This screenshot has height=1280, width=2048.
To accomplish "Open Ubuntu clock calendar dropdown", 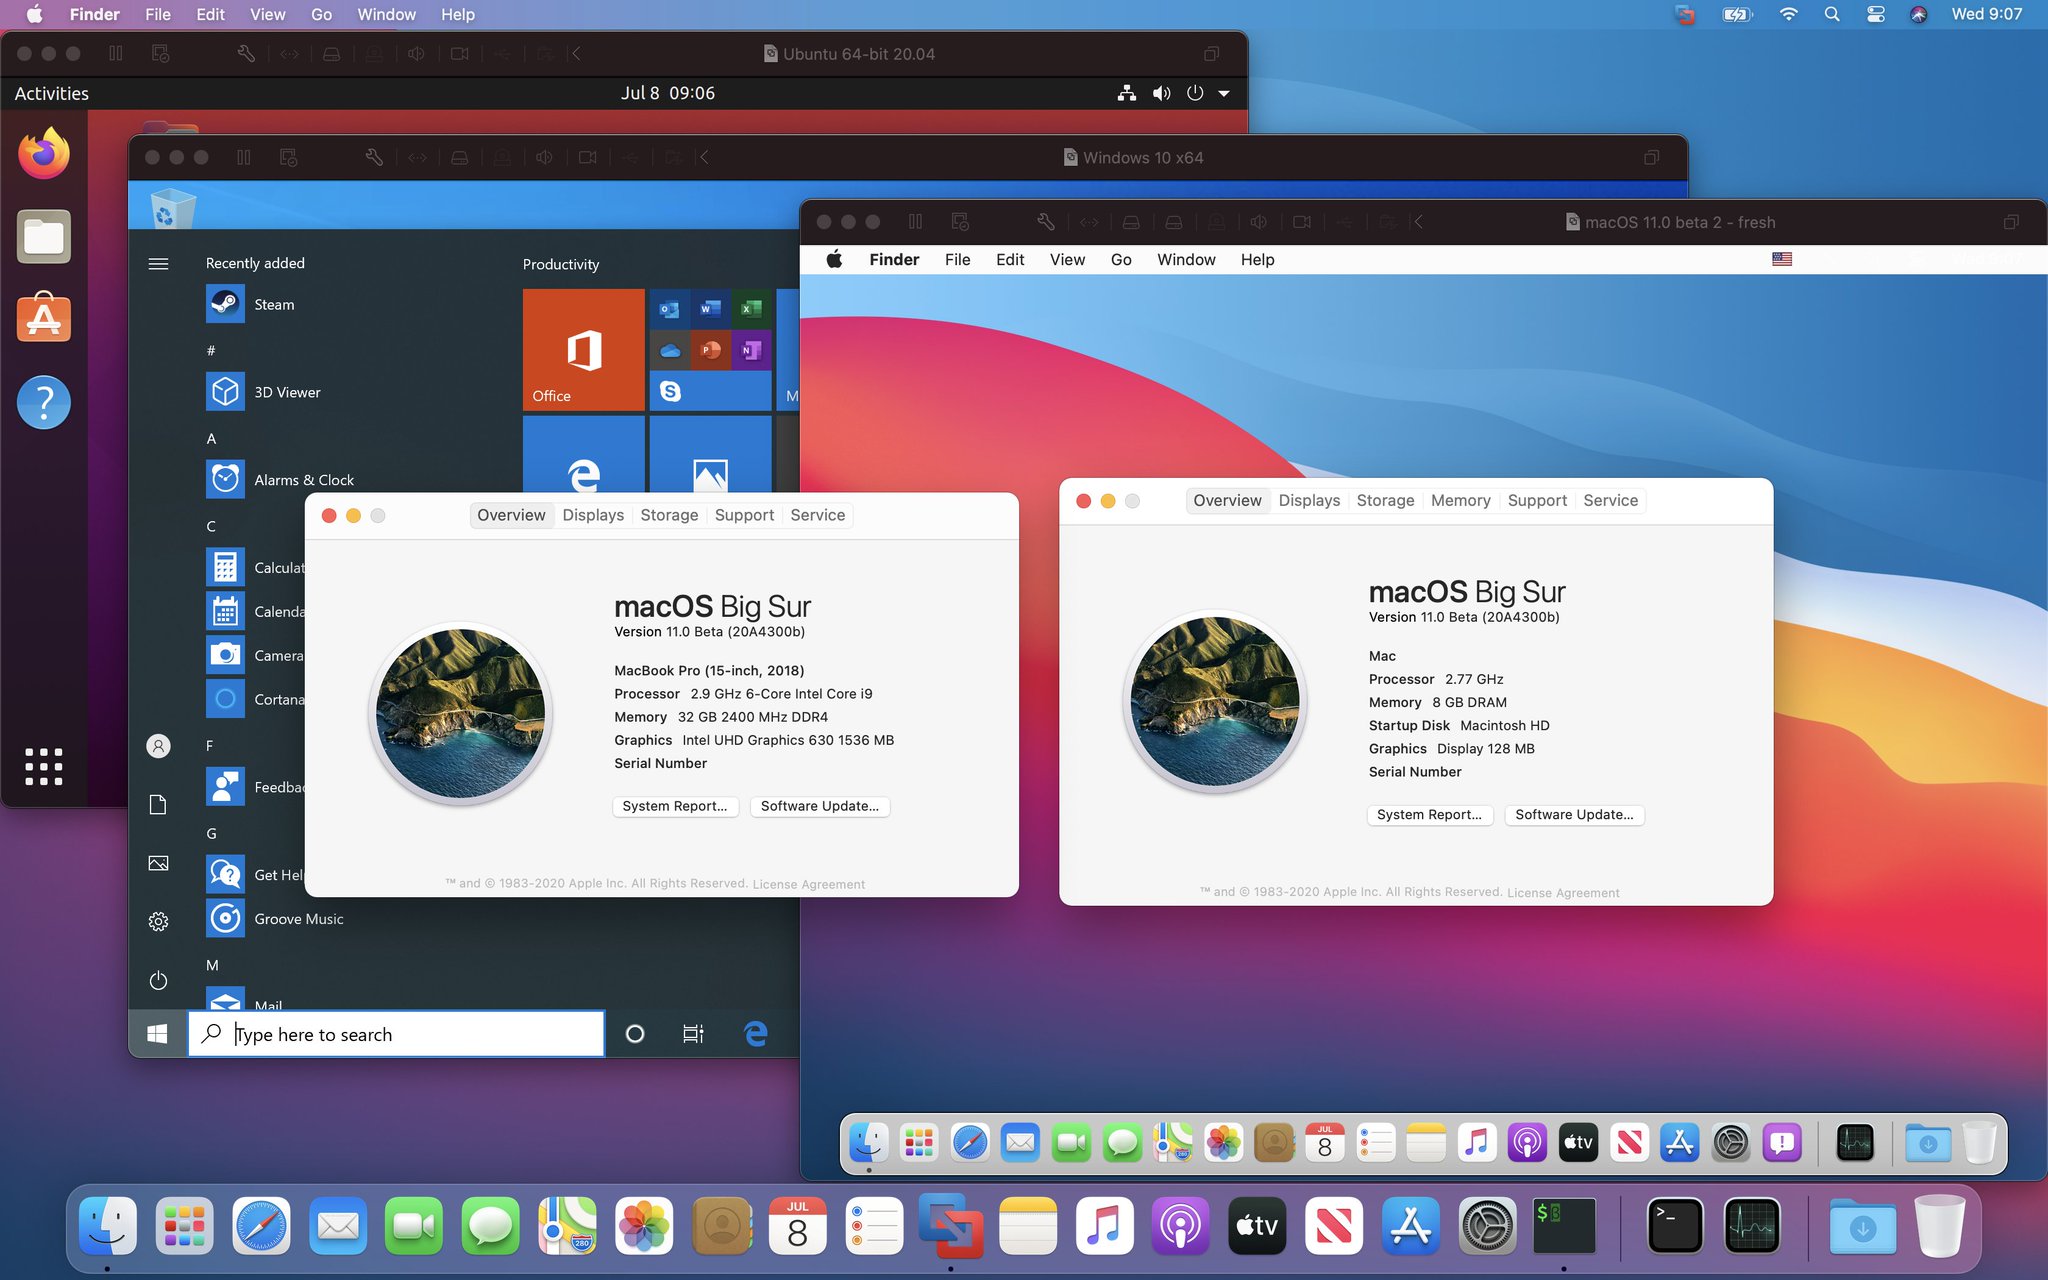I will pos(668,93).
